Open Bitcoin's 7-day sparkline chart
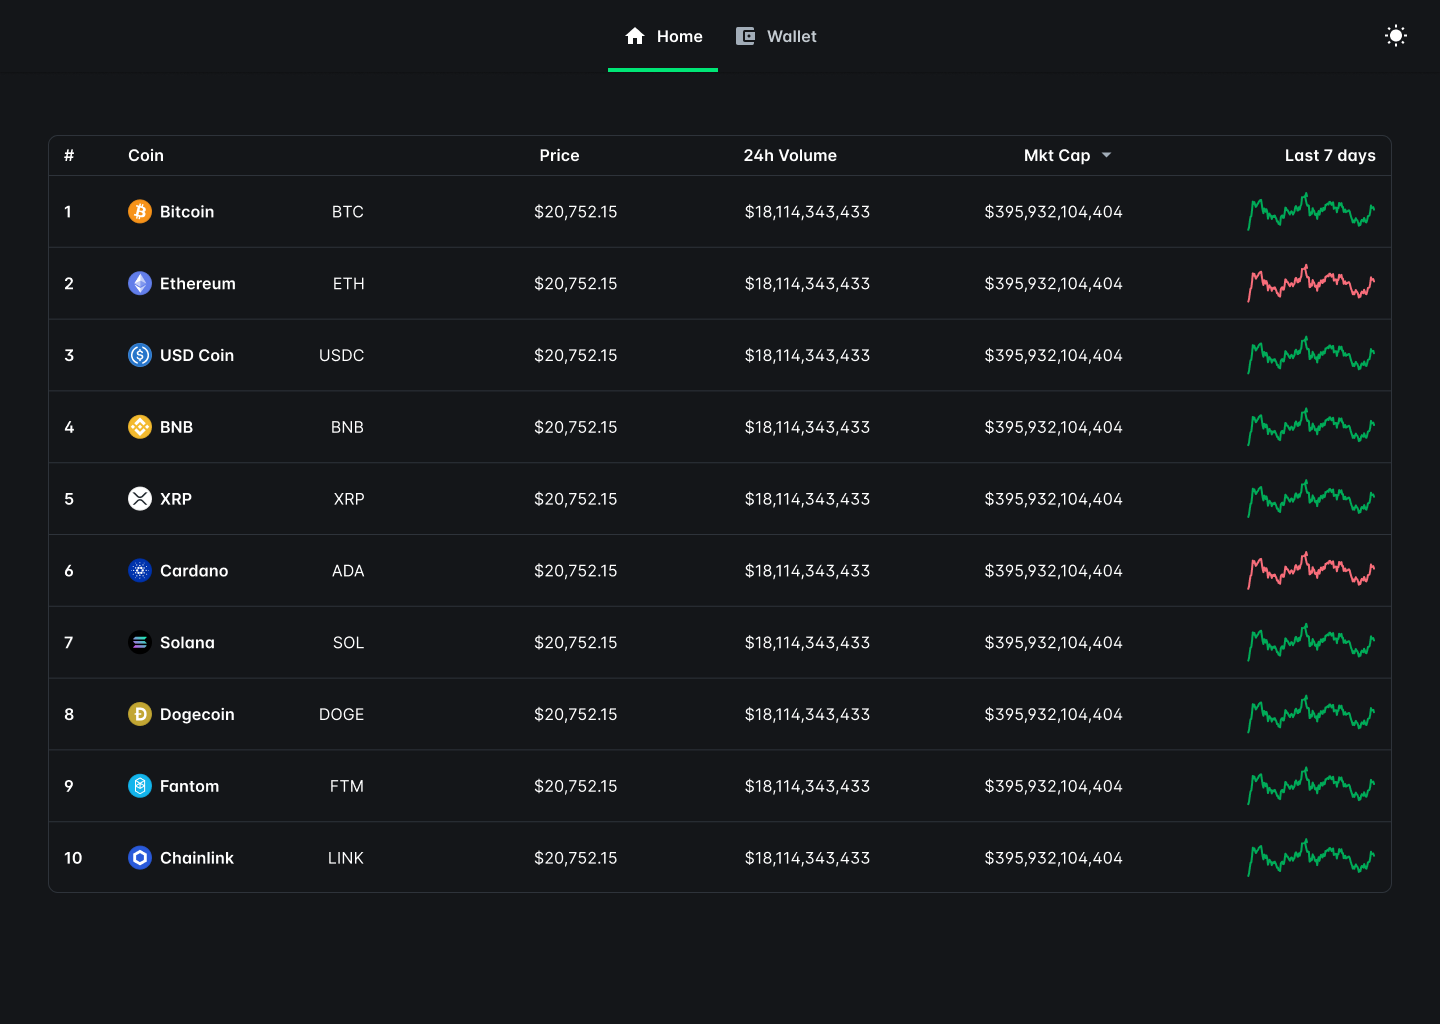1440x1024 pixels. [x=1311, y=211]
